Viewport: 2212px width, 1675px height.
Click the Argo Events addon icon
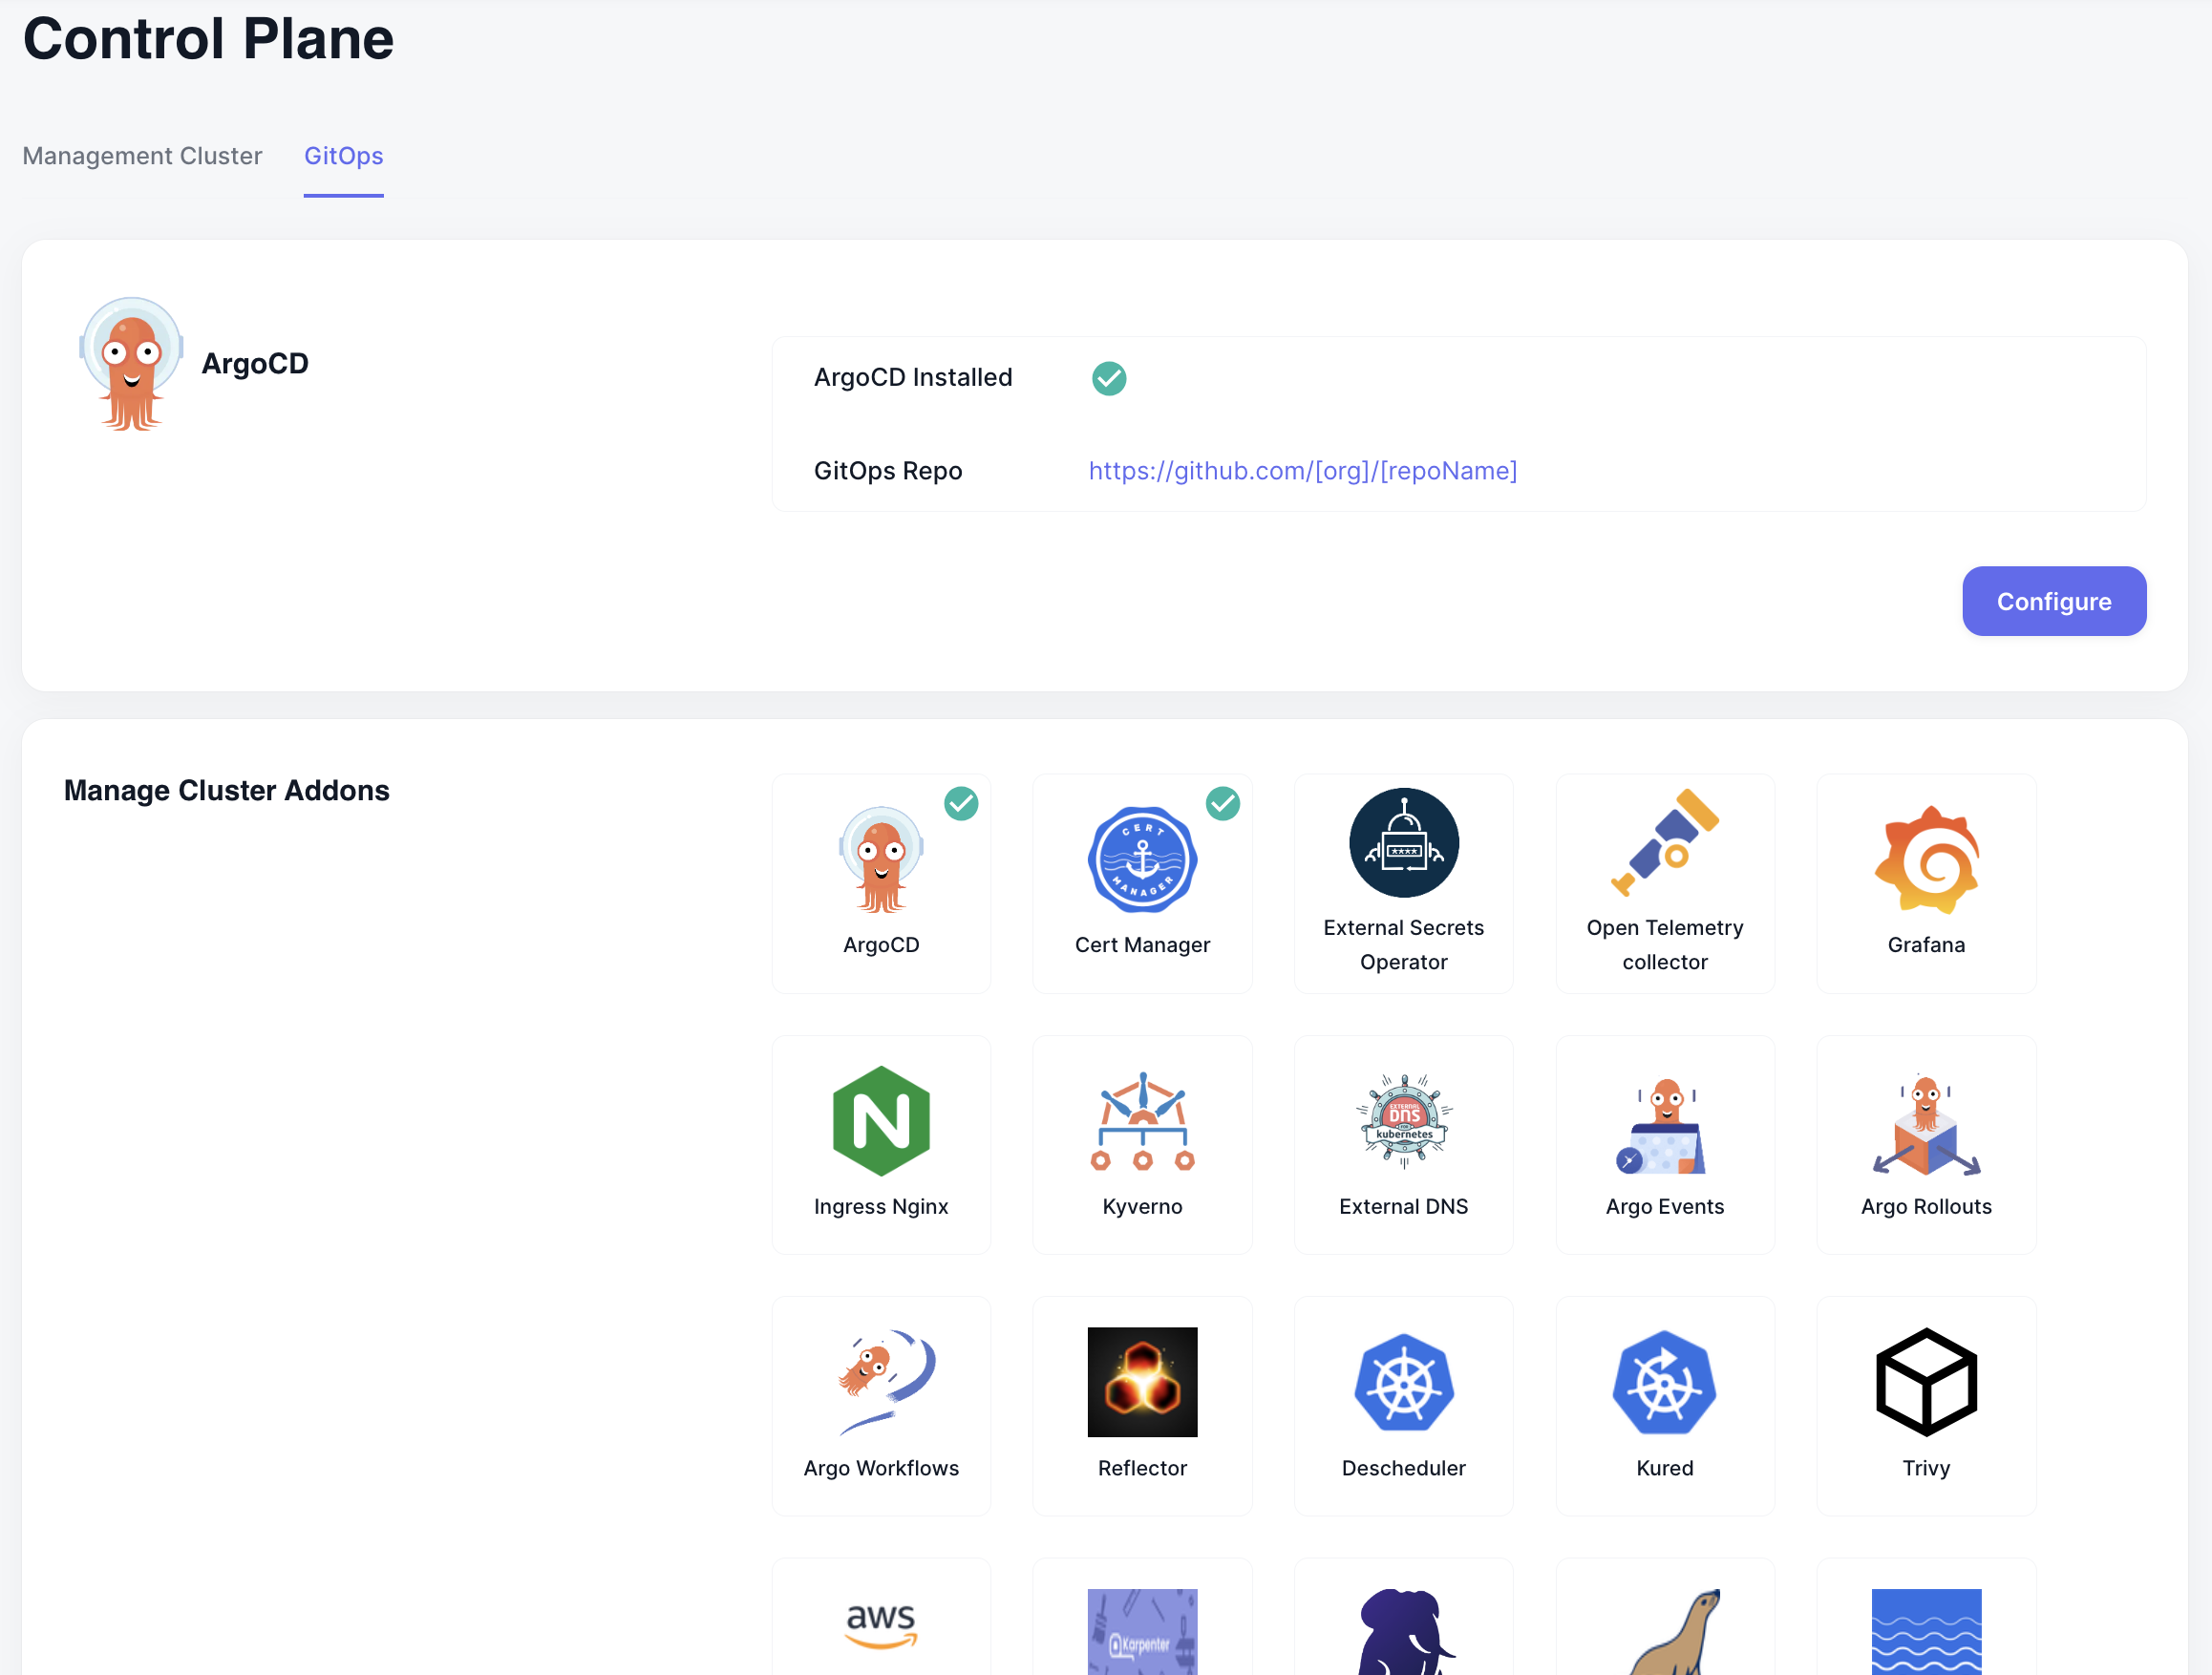(x=1664, y=1125)
